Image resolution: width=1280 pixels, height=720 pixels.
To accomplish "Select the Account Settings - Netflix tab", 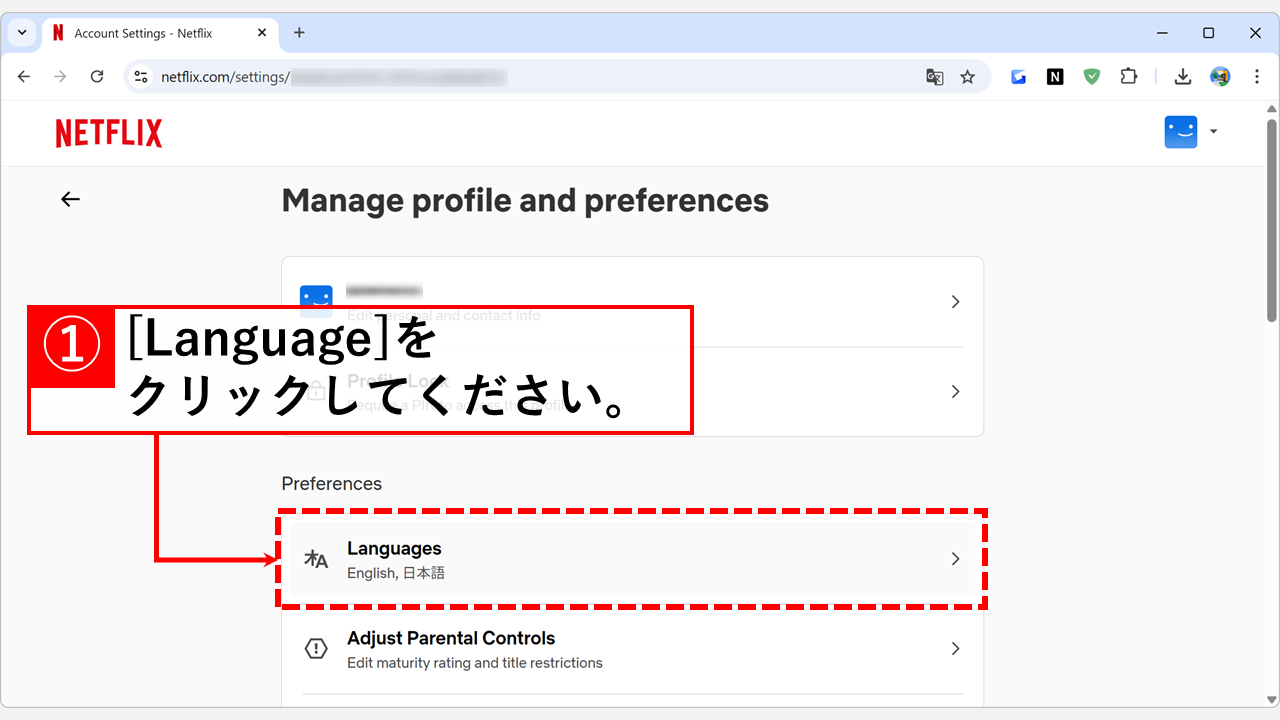I will coord(159,33).
